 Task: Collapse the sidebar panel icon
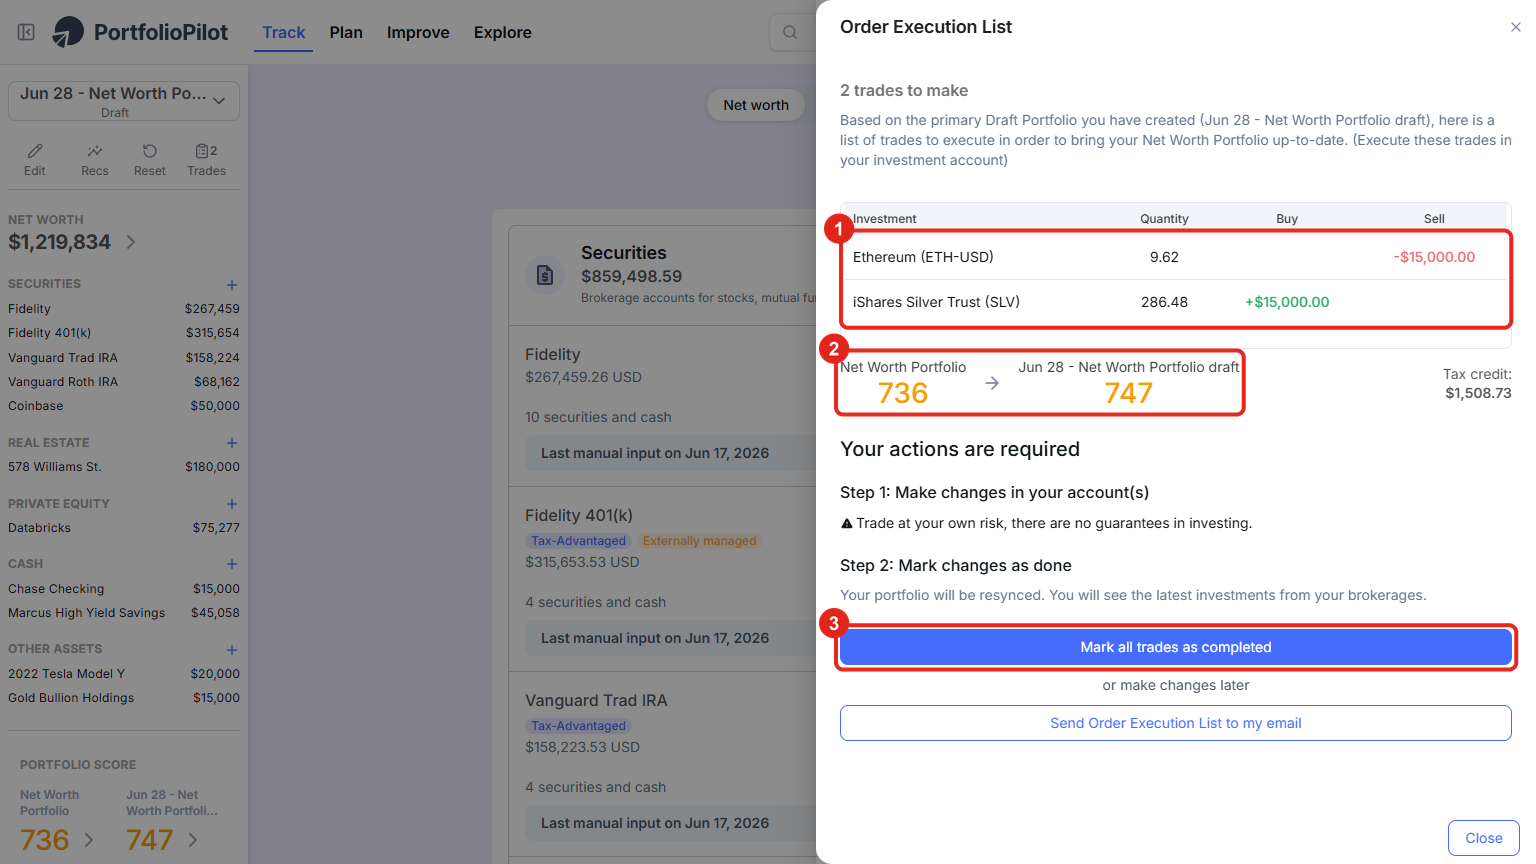[27, 32]
